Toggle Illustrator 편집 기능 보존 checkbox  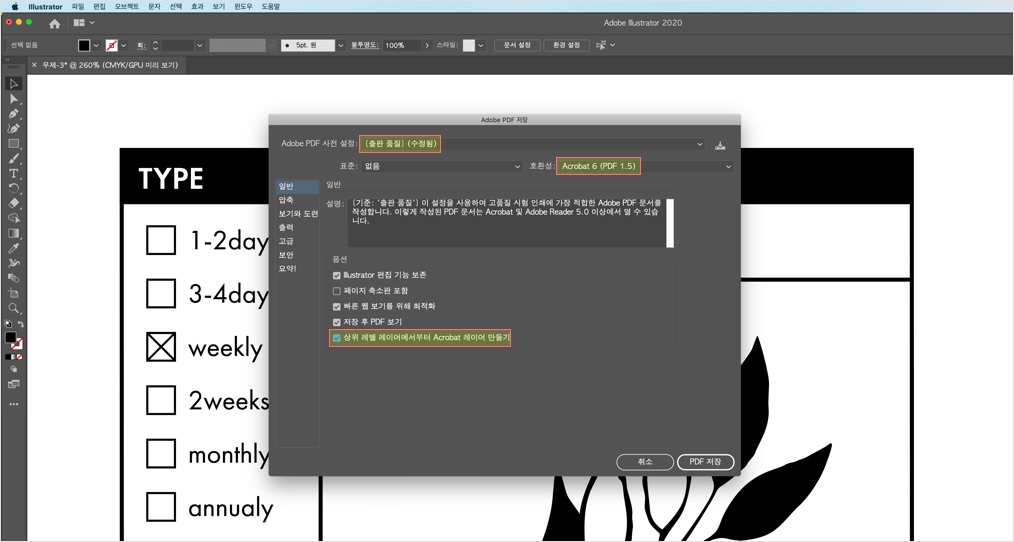point(336,276)
